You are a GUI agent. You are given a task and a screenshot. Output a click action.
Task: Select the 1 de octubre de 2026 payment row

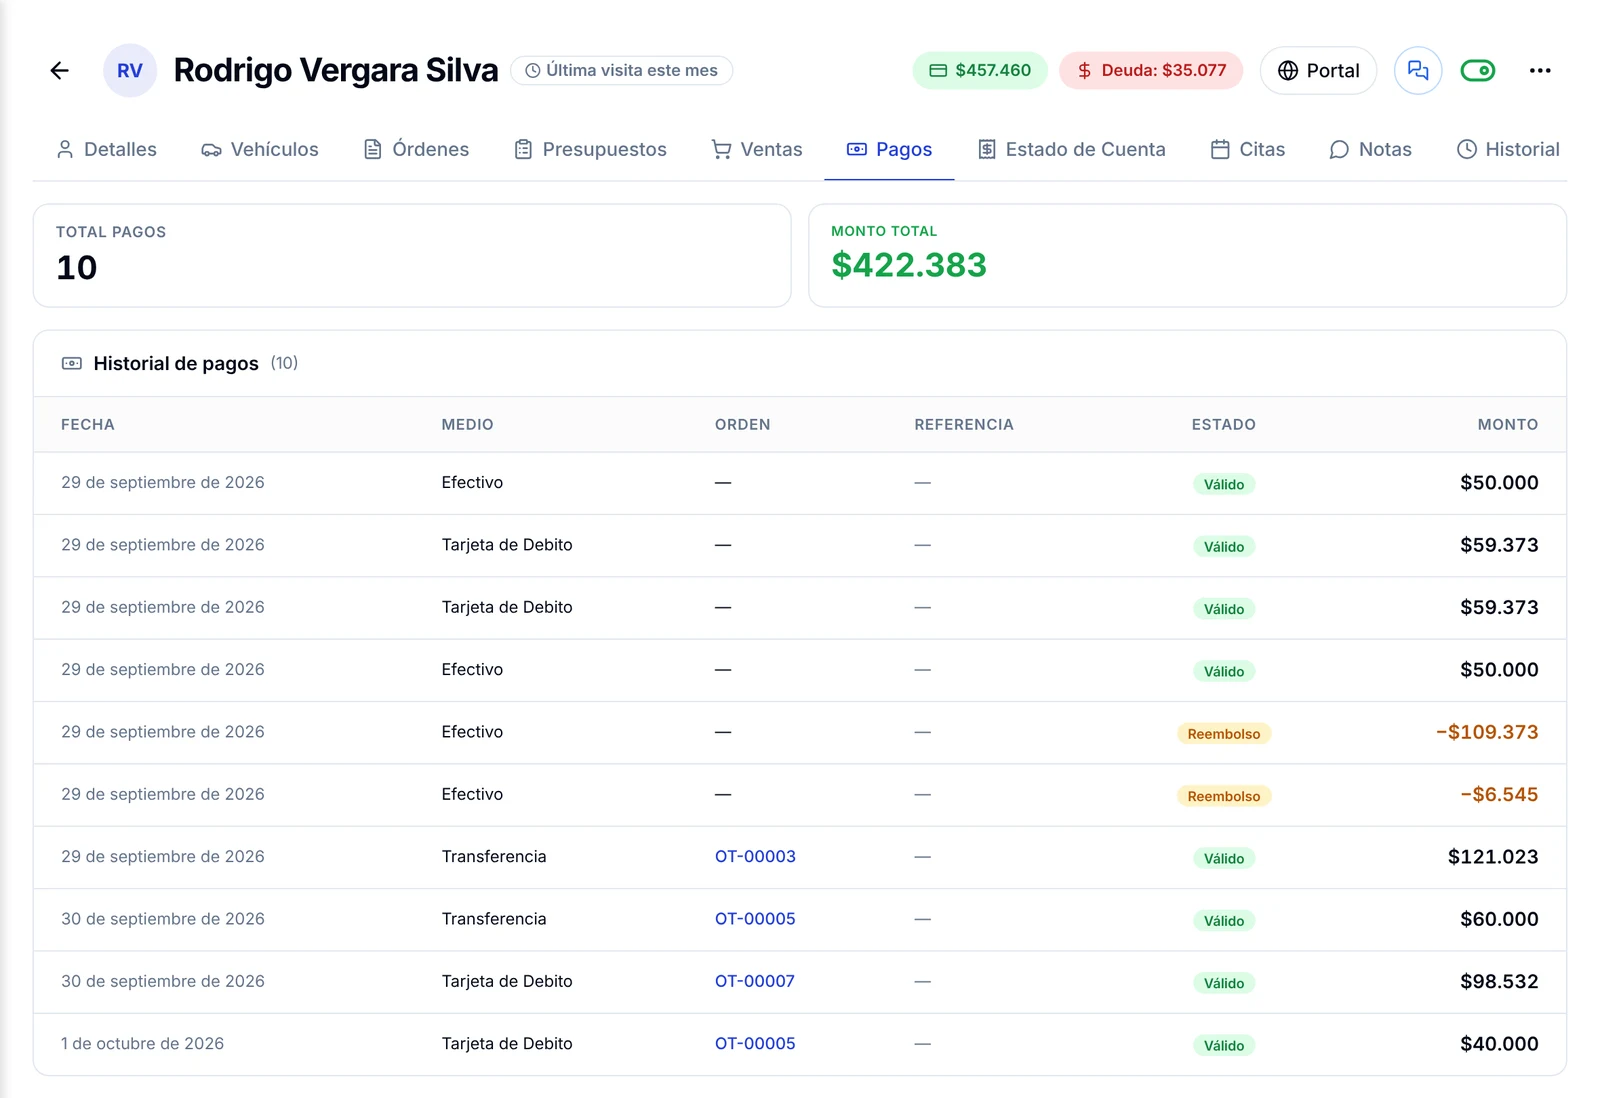(x=800, y=1044)
